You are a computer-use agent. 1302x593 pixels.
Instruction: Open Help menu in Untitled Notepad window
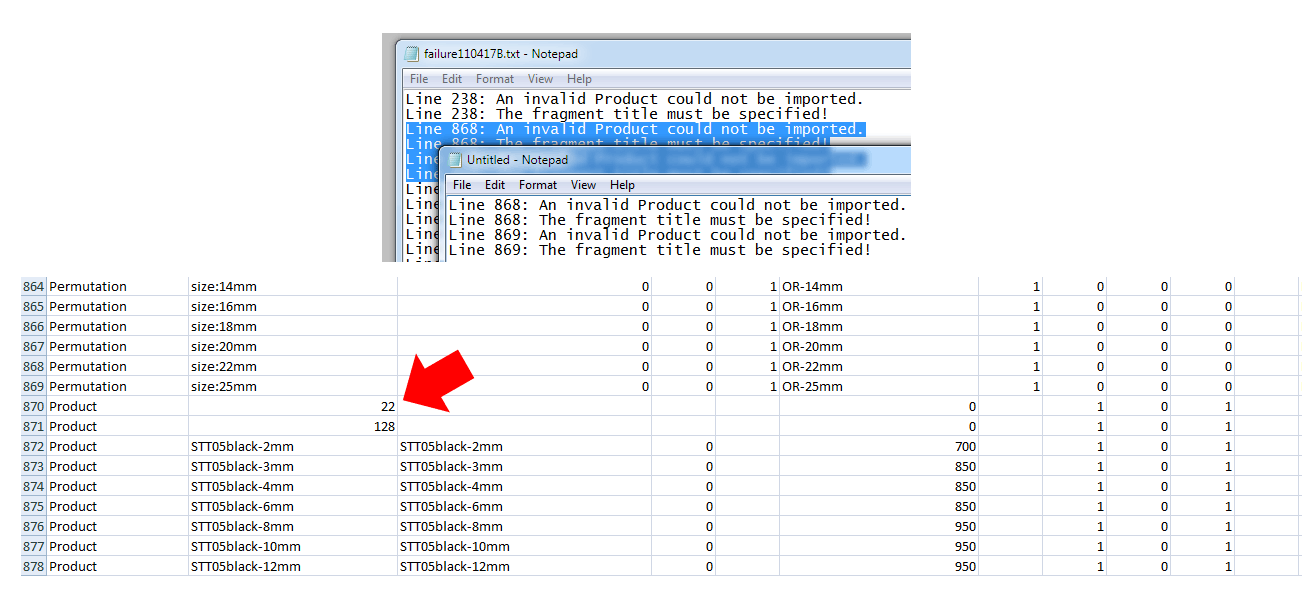coord(622,185)
